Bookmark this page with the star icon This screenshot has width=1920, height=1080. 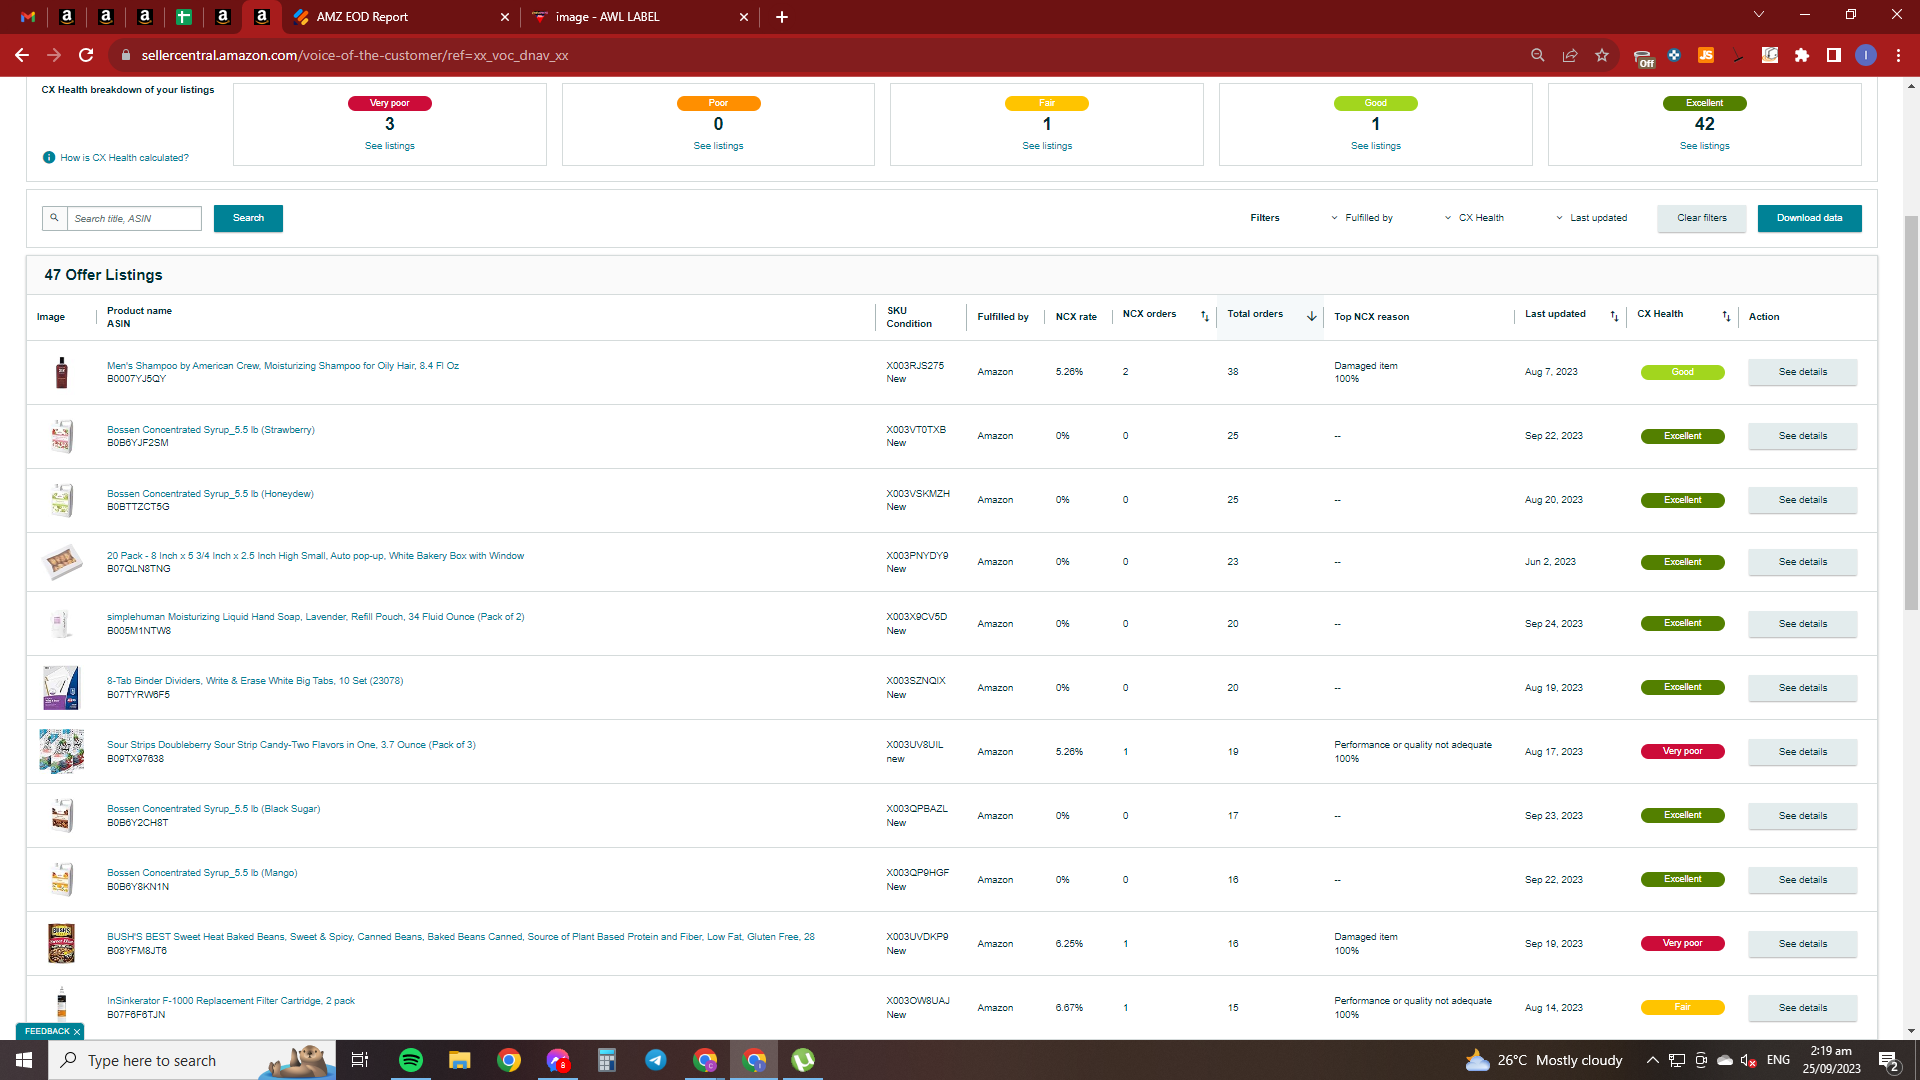tap(1602, 55)
